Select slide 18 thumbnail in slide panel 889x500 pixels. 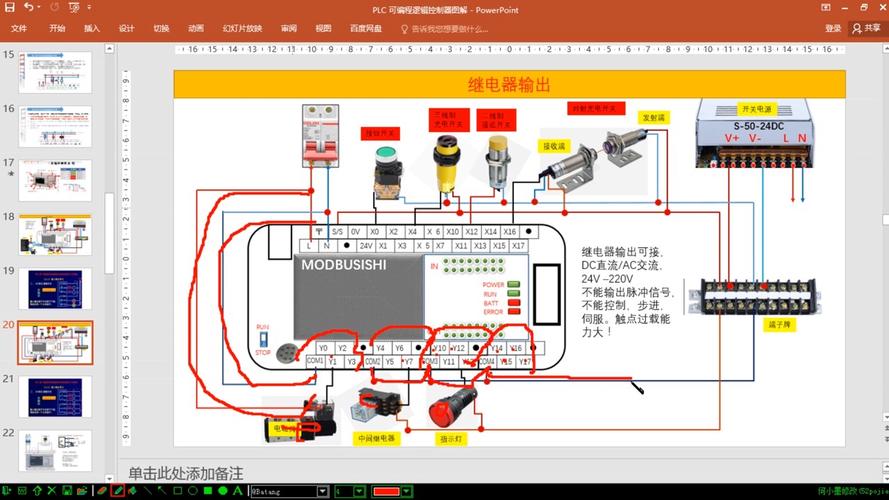55,234
